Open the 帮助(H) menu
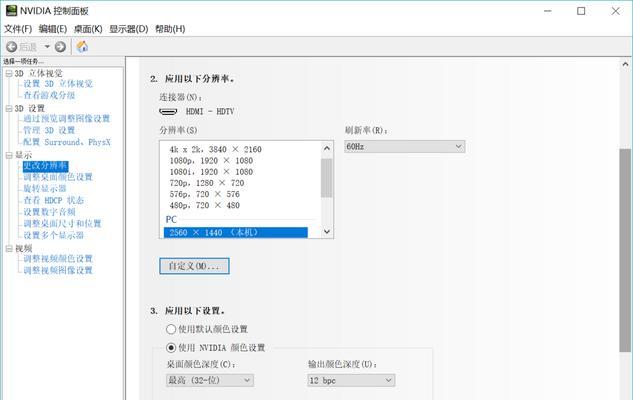The width and height of the screenshot is (633, 400). [x=170, y=29]
